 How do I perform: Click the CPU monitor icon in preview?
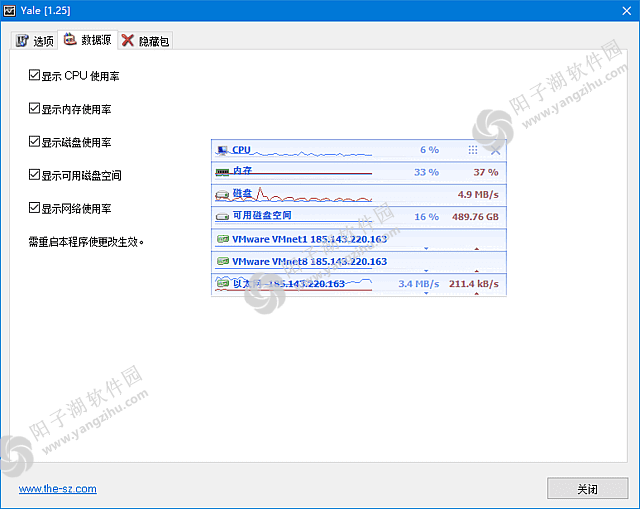tap(222, 151)
